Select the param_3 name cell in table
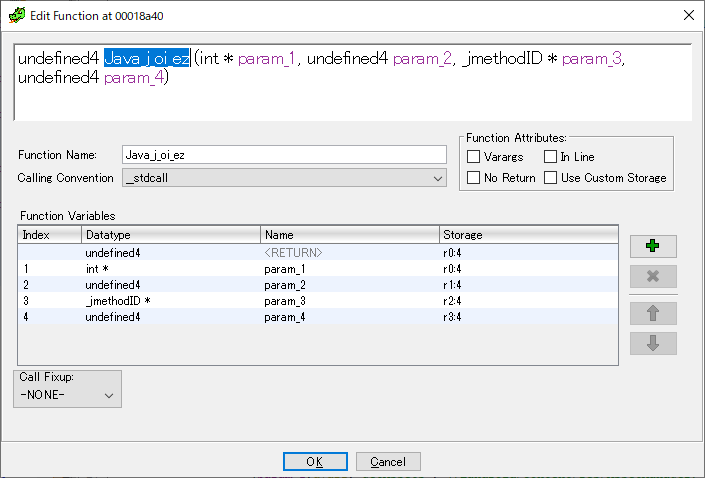 (x=350, y=301)
